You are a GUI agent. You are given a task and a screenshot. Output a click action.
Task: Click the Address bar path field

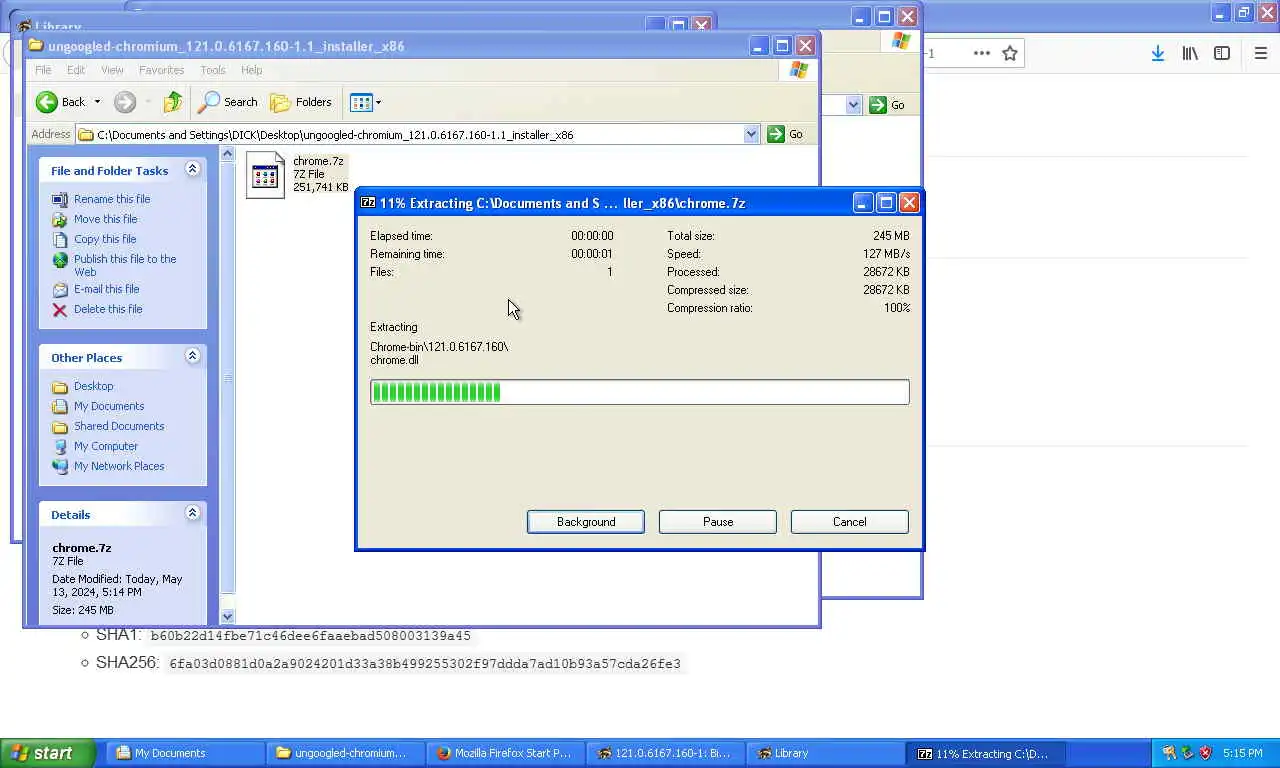click(x=410, y=134)
